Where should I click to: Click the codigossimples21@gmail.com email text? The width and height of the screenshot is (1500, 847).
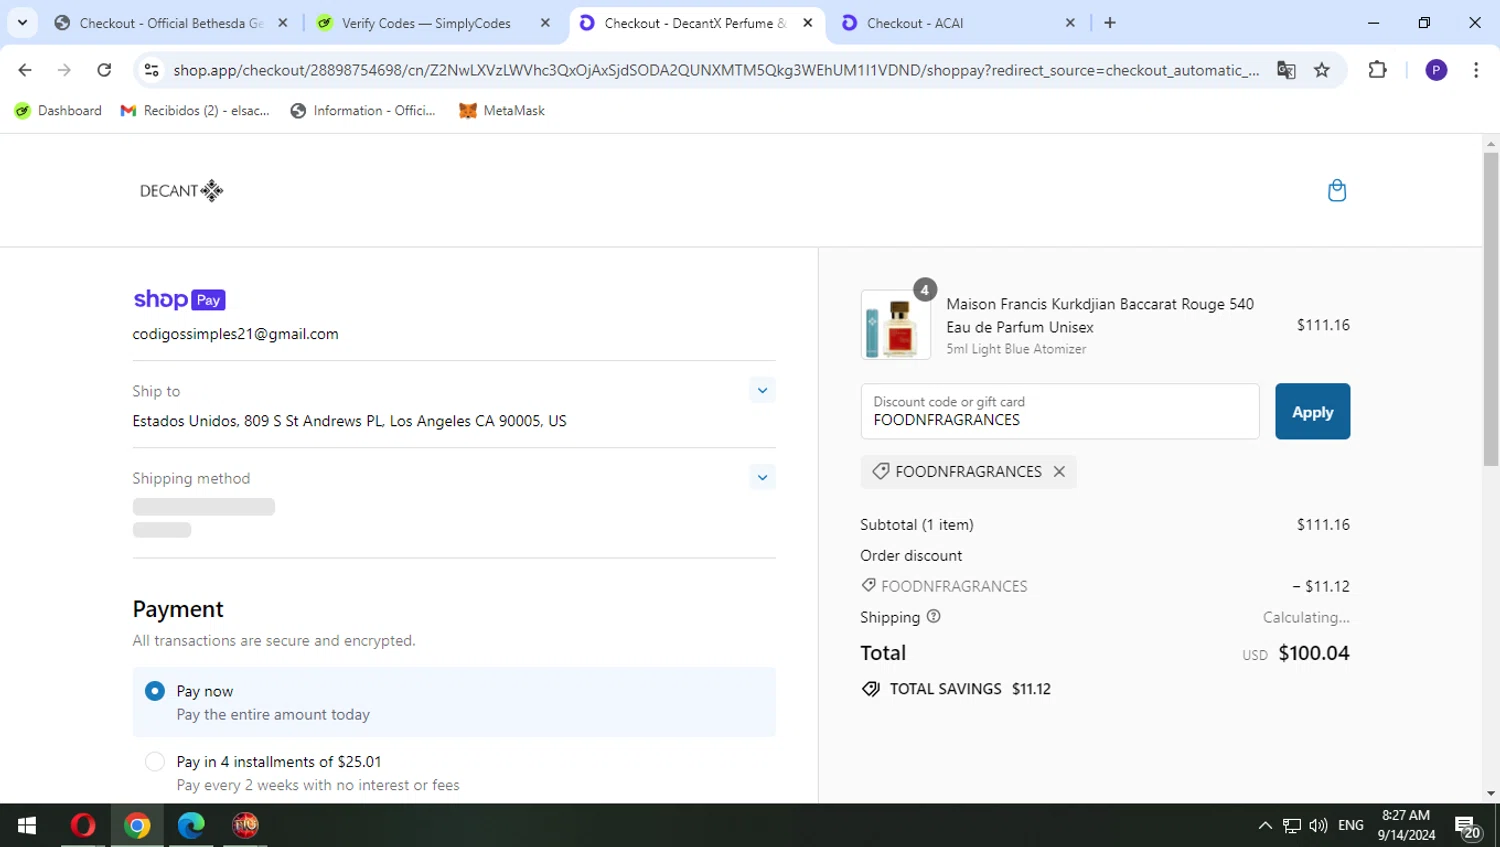coord(236,334)
